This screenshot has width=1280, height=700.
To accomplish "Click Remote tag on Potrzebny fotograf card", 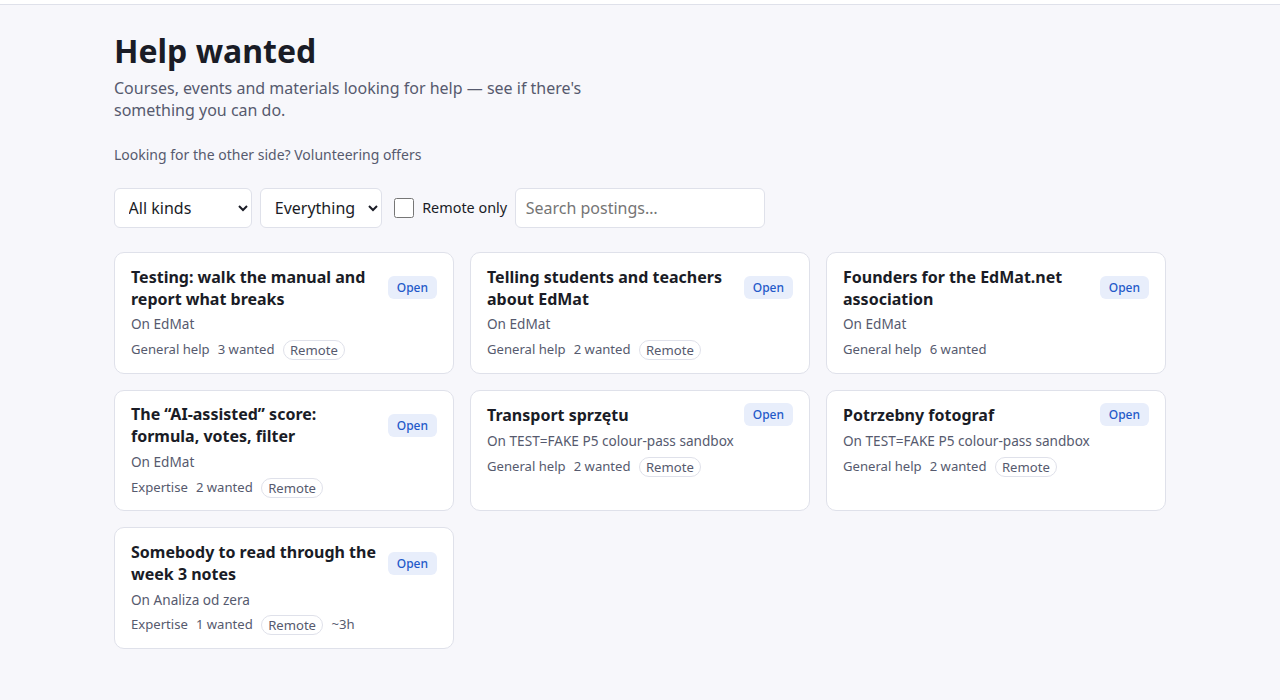I will 1026,467.
